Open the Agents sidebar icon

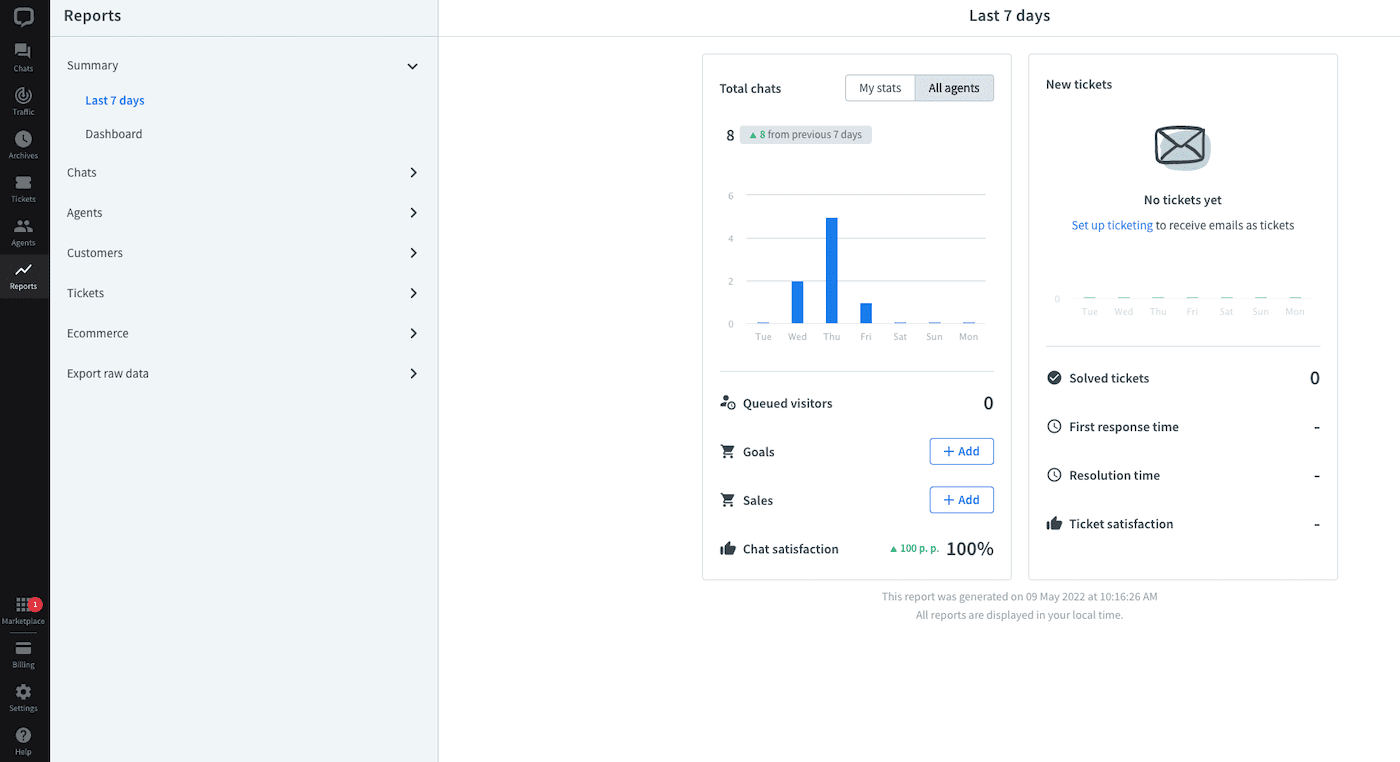(x=23, y=231)
